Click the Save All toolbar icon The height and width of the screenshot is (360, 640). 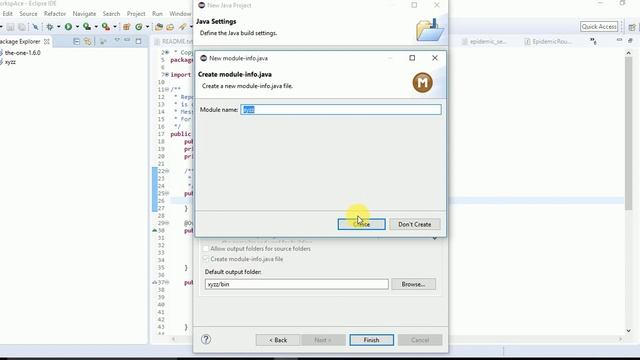[x=22, y=27]
